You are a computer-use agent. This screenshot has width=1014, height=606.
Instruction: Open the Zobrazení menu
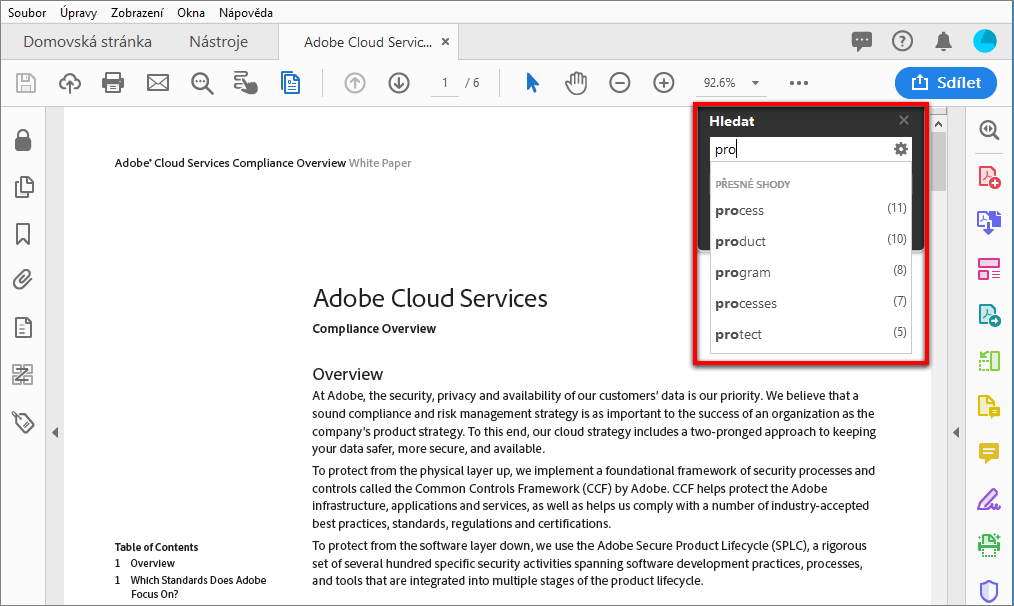coord(137,13)
